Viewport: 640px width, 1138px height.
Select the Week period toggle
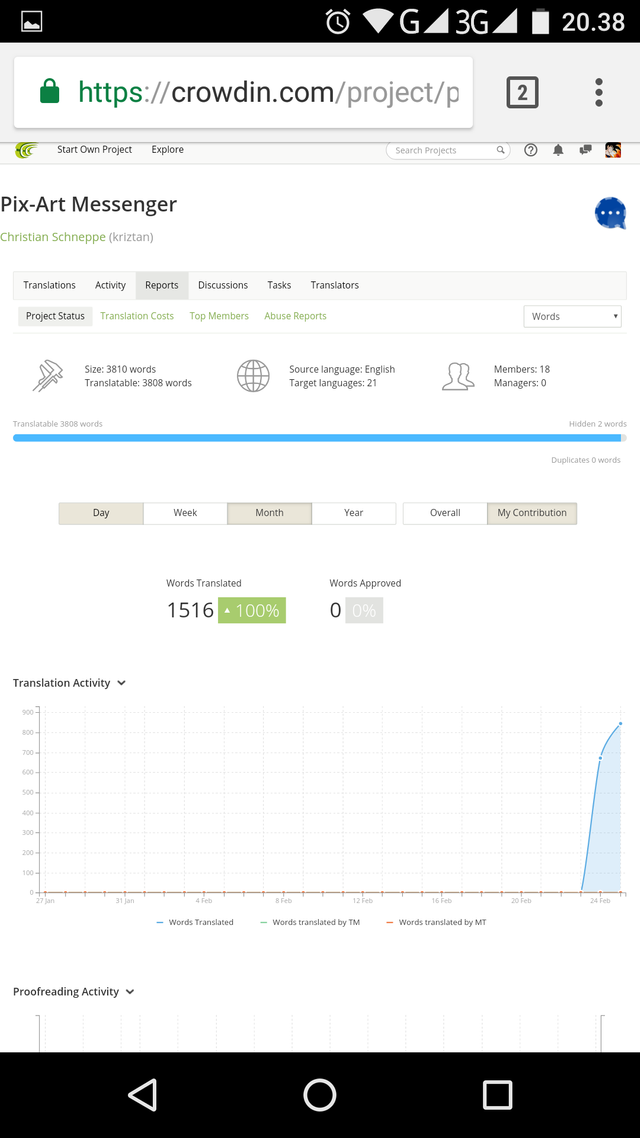coord(185,513)
